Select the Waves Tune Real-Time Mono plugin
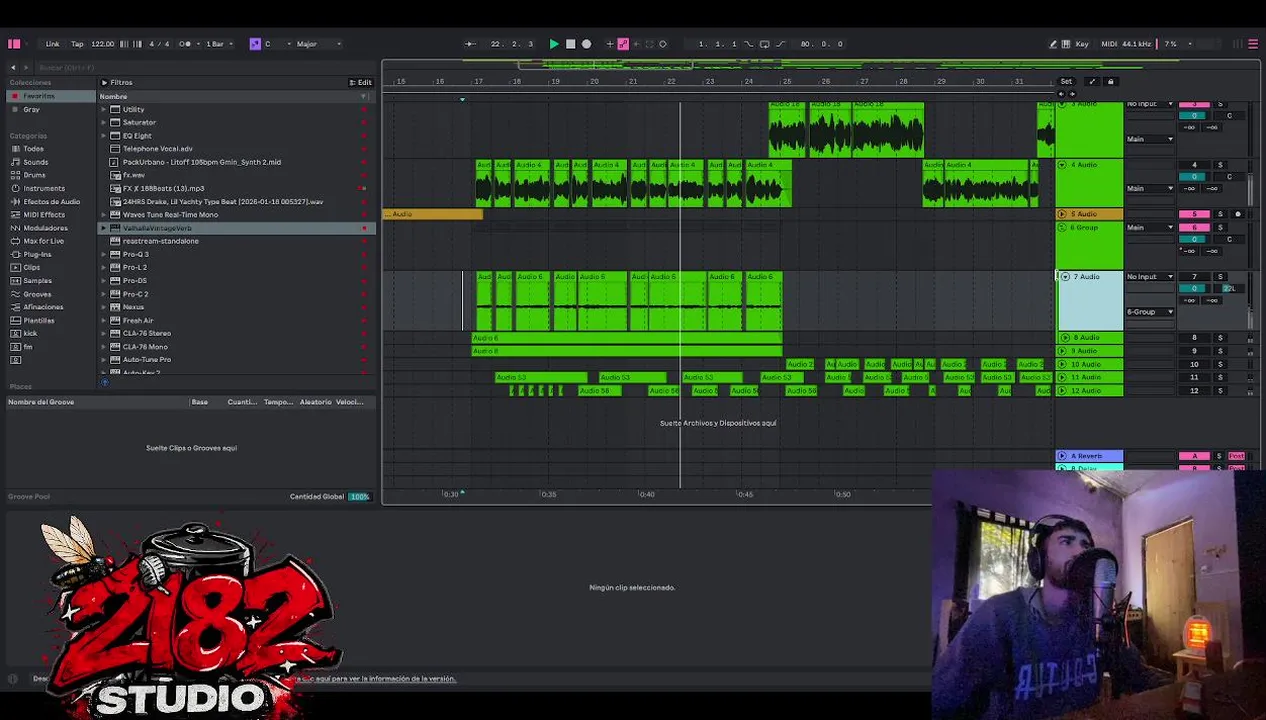The image size is (1266, 720). [170, 214]
